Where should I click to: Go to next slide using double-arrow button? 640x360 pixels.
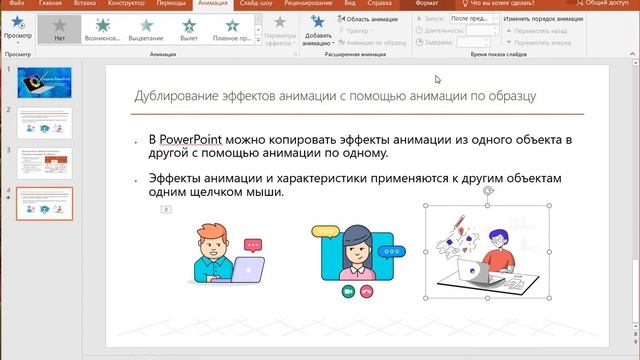click(636, 341)
